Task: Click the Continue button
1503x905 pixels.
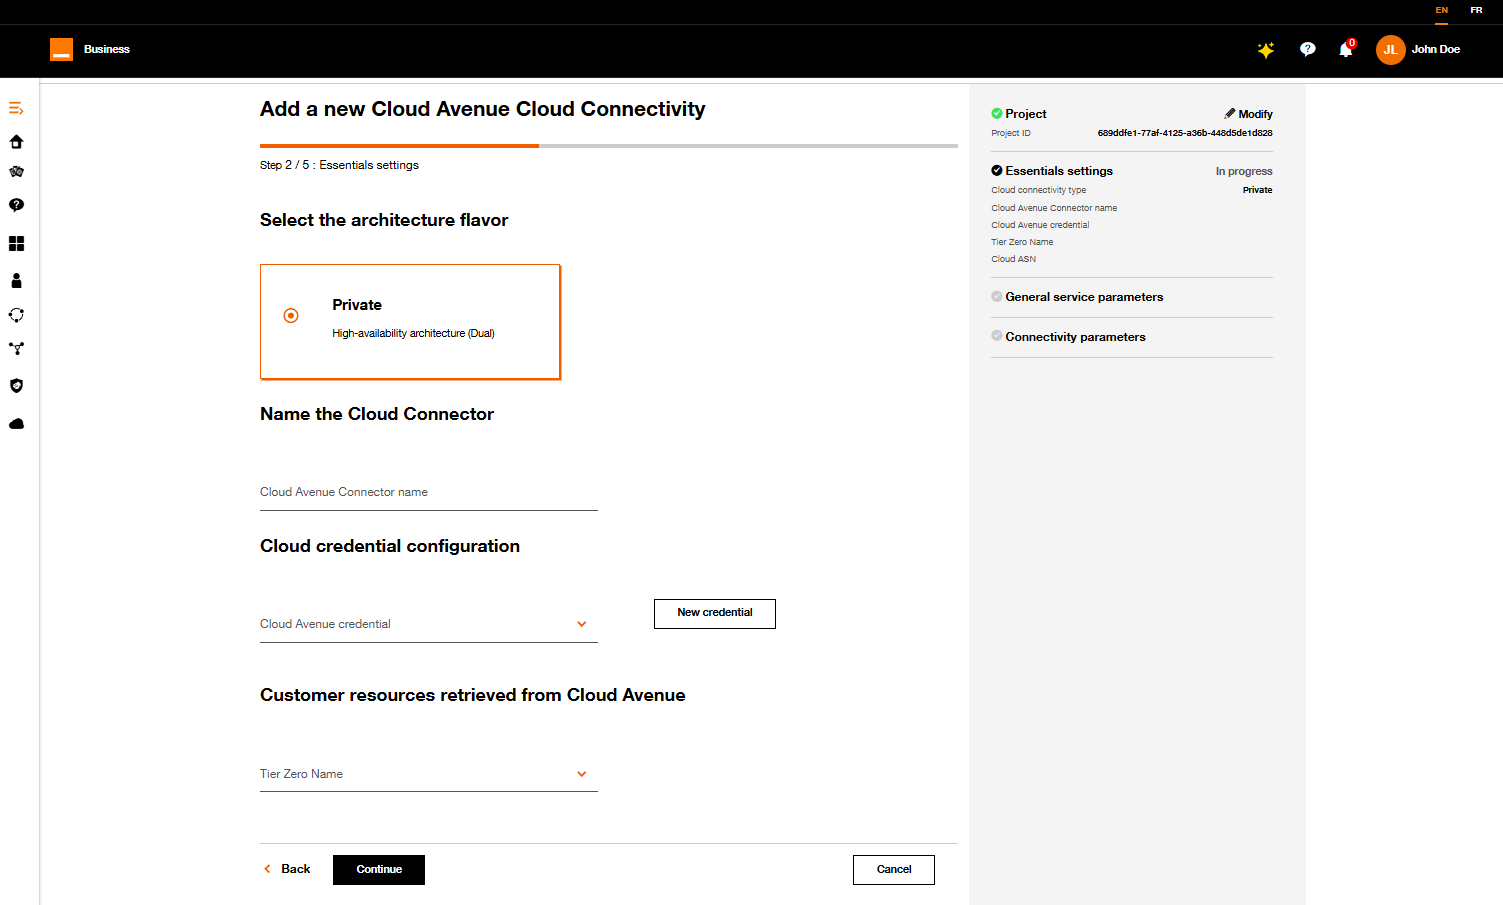Action: point(379,870)
